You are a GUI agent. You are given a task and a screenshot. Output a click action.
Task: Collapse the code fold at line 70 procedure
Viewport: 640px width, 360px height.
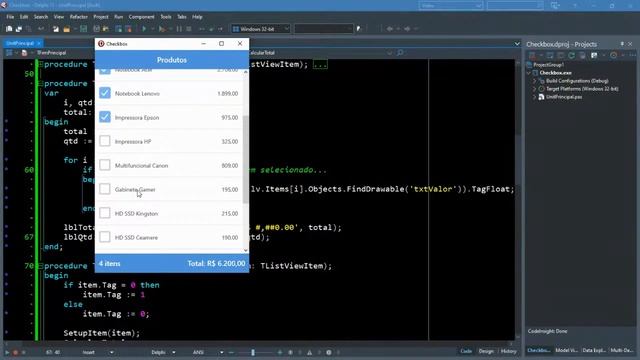(x=40, y=266)
